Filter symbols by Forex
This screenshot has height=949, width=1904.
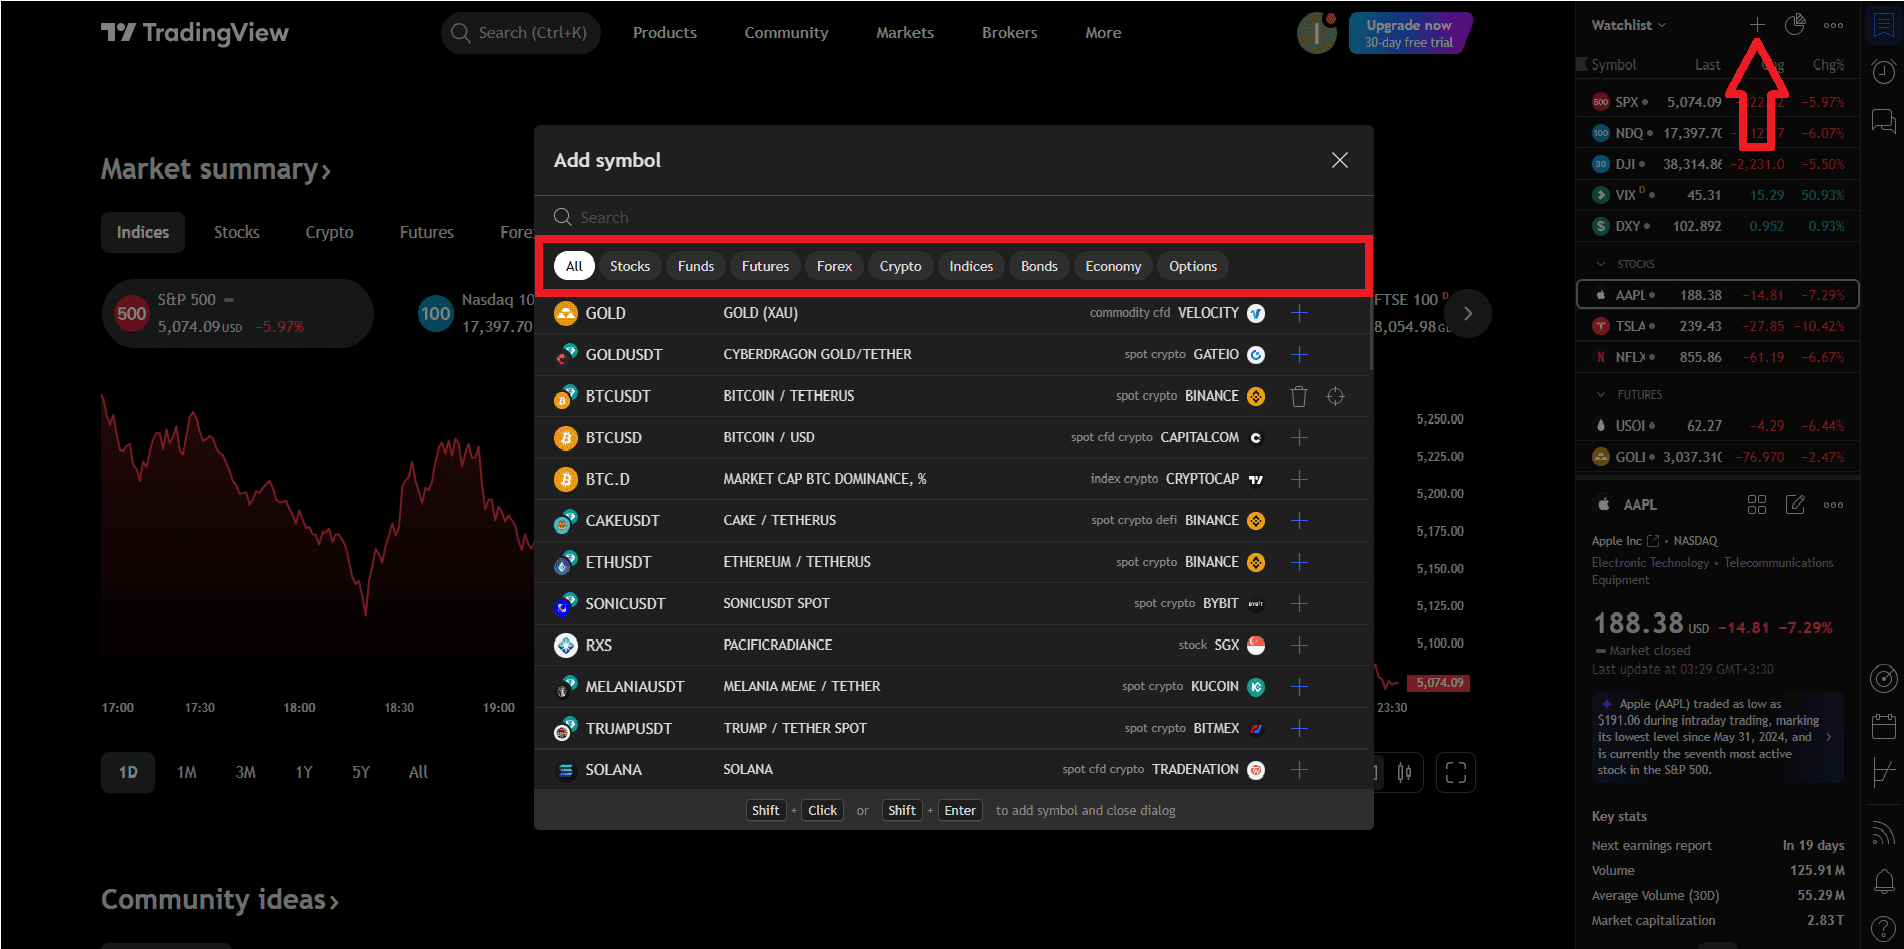click(834, 266)
